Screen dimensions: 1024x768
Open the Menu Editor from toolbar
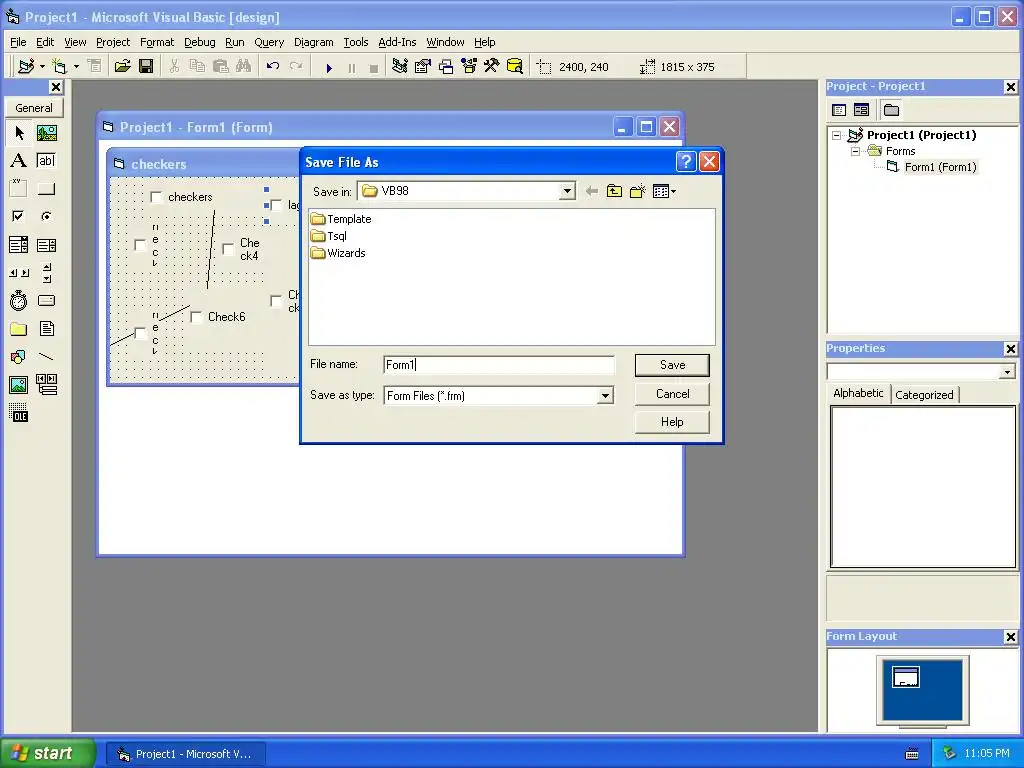95,66
